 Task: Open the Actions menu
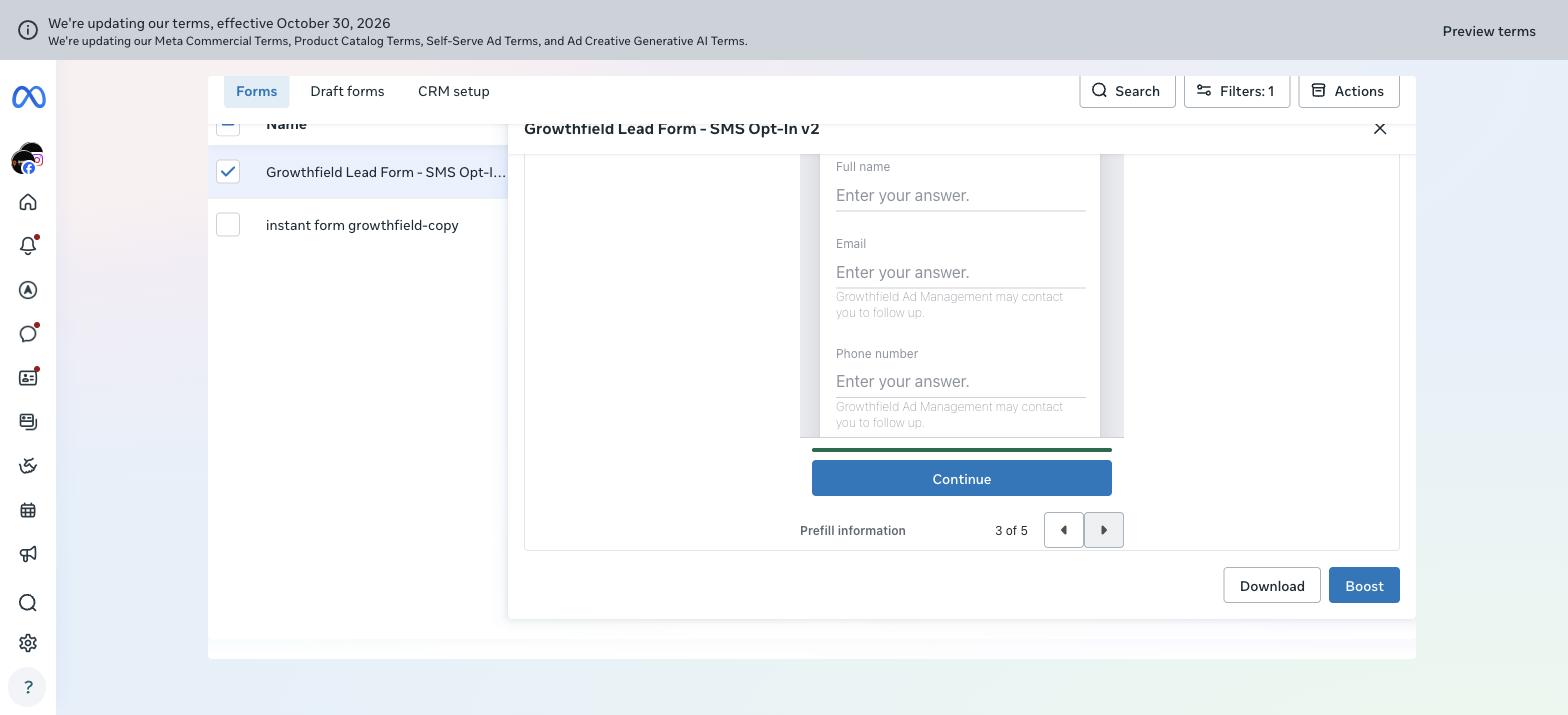(1349, 91)
